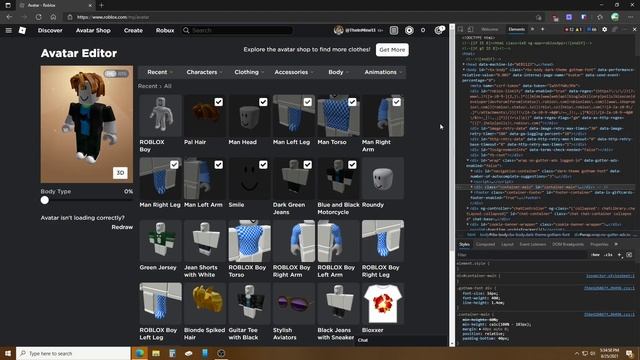Open the Roblox hamburger navigation menu

click(x=9, y=30)
